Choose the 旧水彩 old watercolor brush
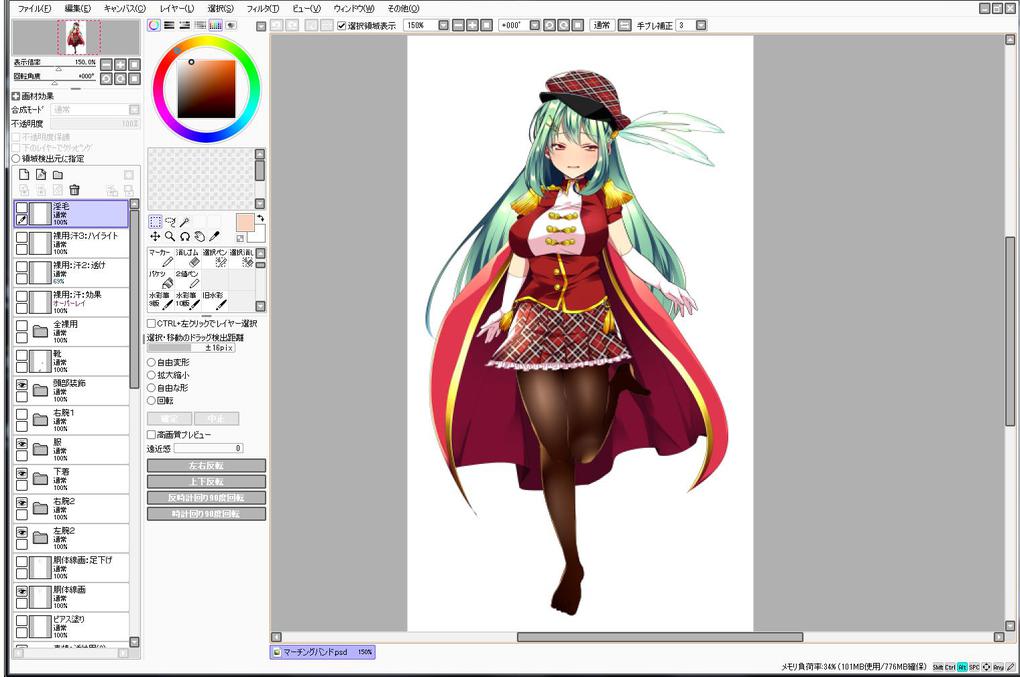Image resolution: width=1020 pixels, height=677 pixels. [x=215, y=300]
